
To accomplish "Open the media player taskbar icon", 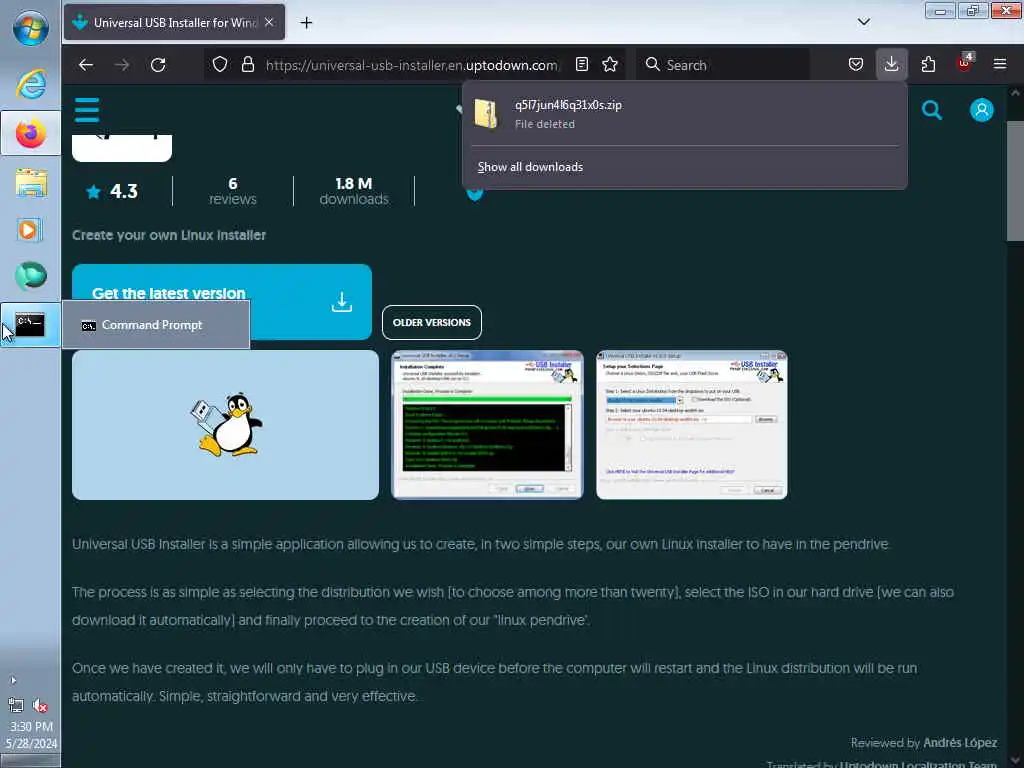I will pyautogui.click(x=31, y=230).
